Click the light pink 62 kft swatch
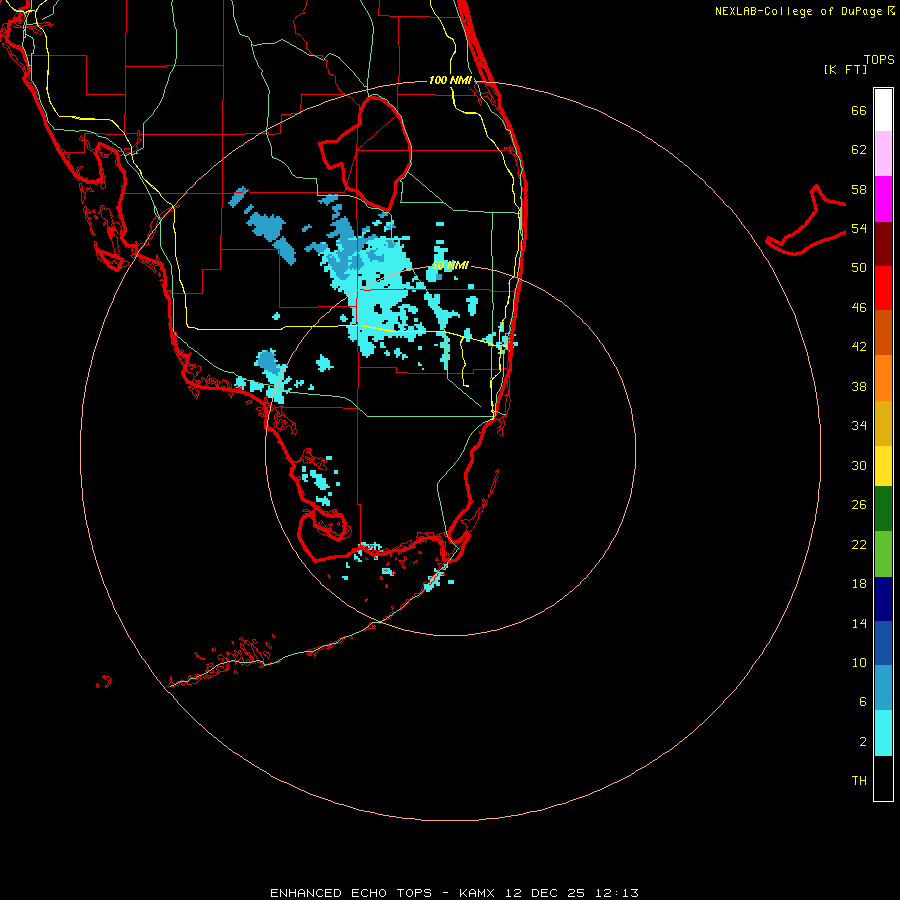The width and height of the screenshot is (900, 900). click(883, 153)
